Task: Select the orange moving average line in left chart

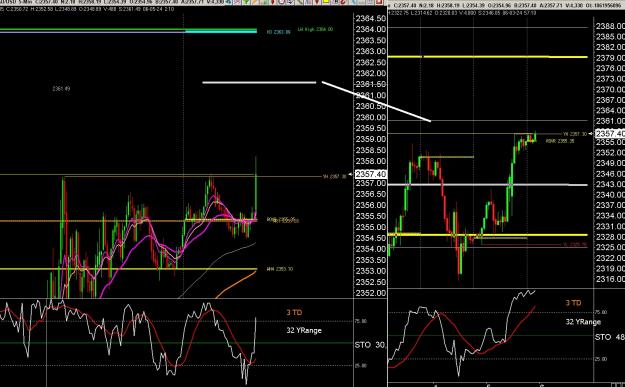Action: click(x=236, y=285)
